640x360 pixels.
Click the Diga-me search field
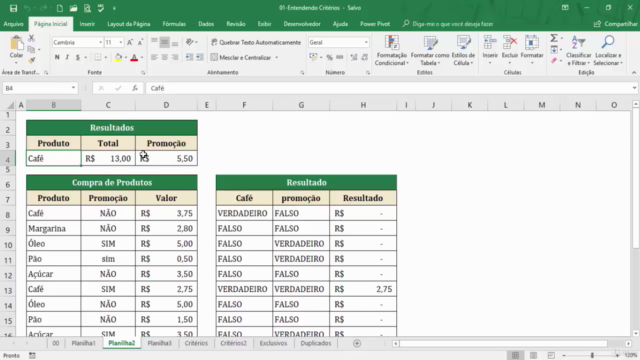(448, 24)
